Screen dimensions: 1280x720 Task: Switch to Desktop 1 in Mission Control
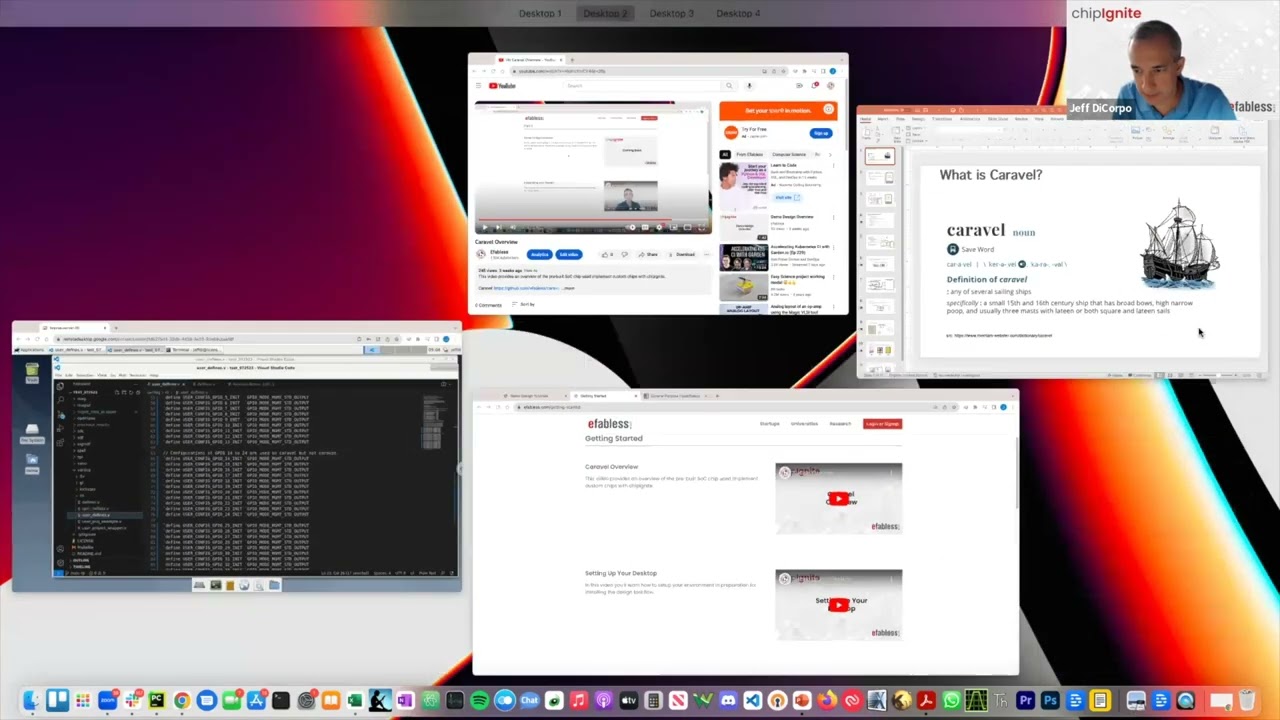point(540,13)
